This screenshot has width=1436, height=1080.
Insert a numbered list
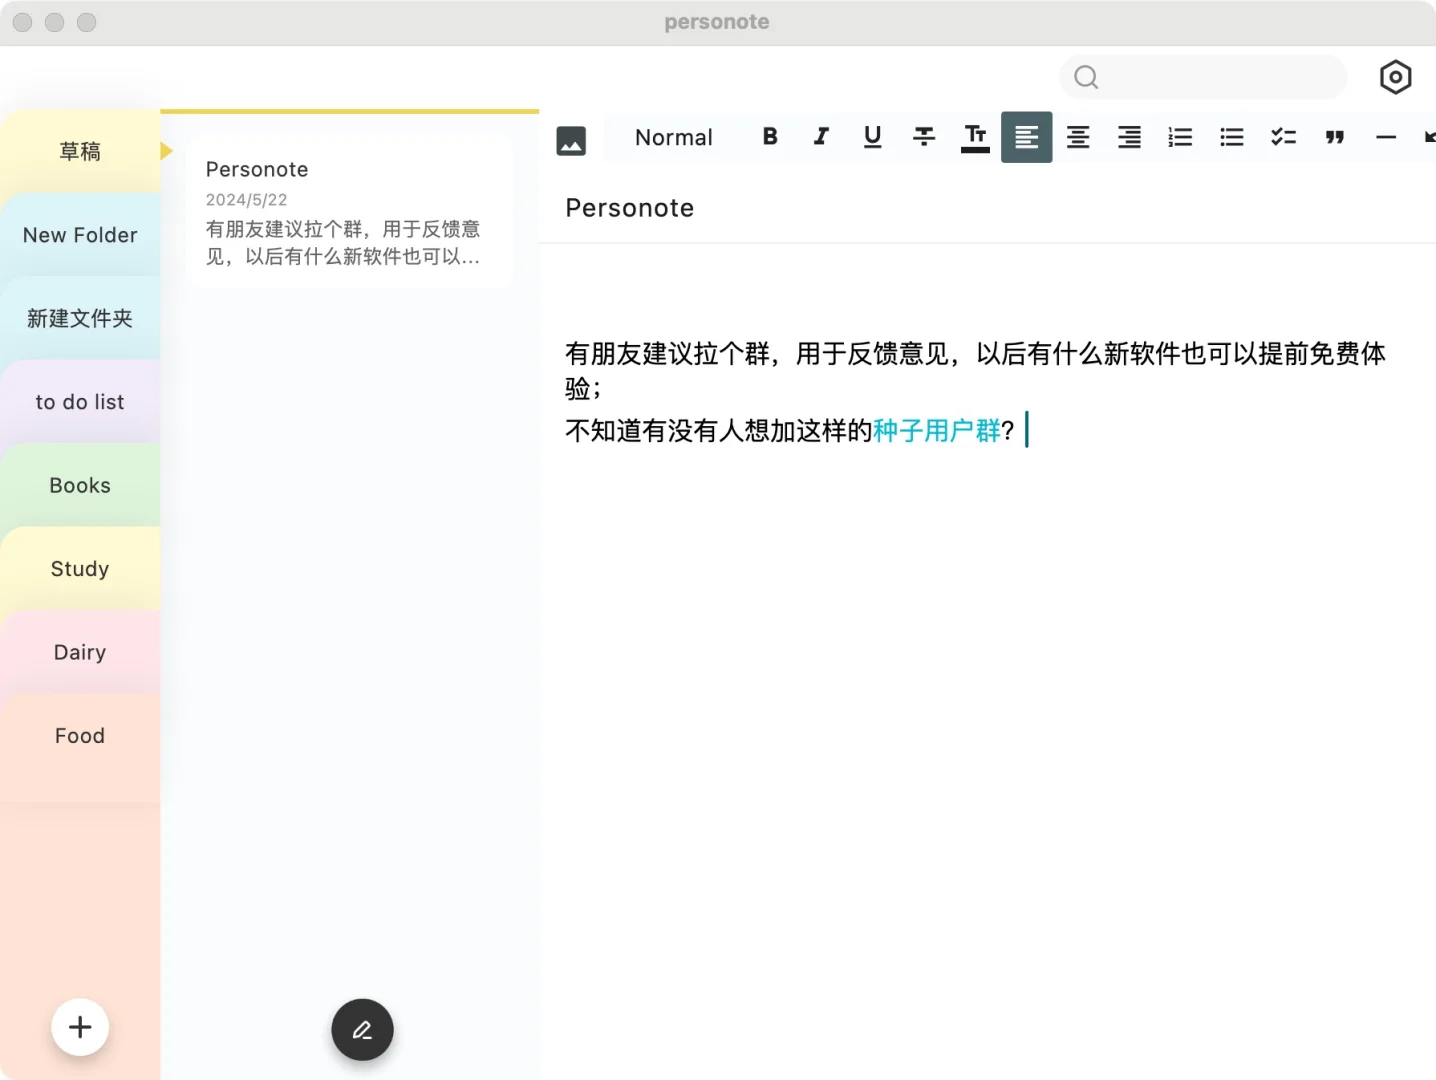click(x=1179, y=137)
